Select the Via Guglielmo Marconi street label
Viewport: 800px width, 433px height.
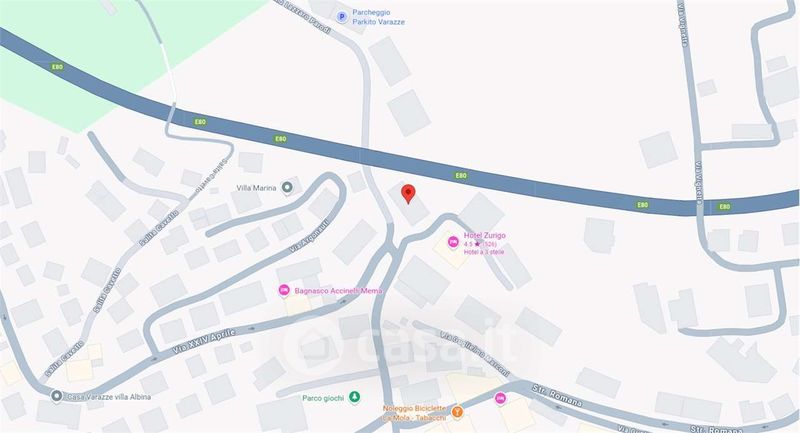click(474, 354)
